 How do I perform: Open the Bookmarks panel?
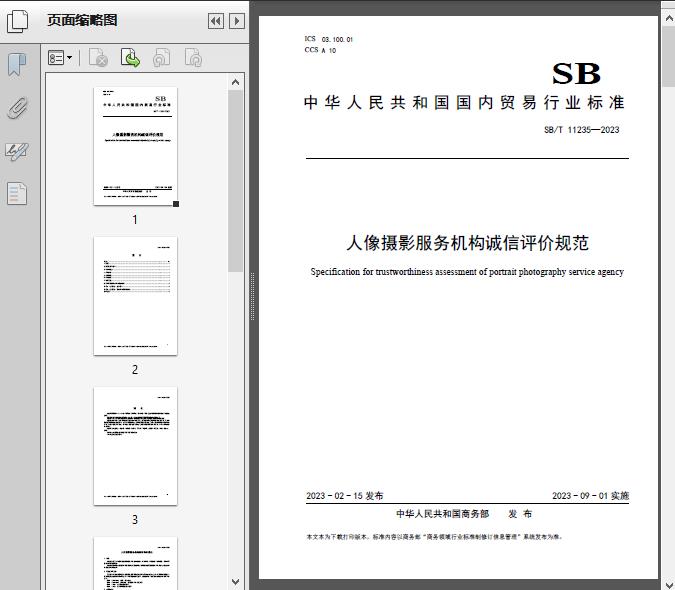pyautogui.click(x=18, y=65)
